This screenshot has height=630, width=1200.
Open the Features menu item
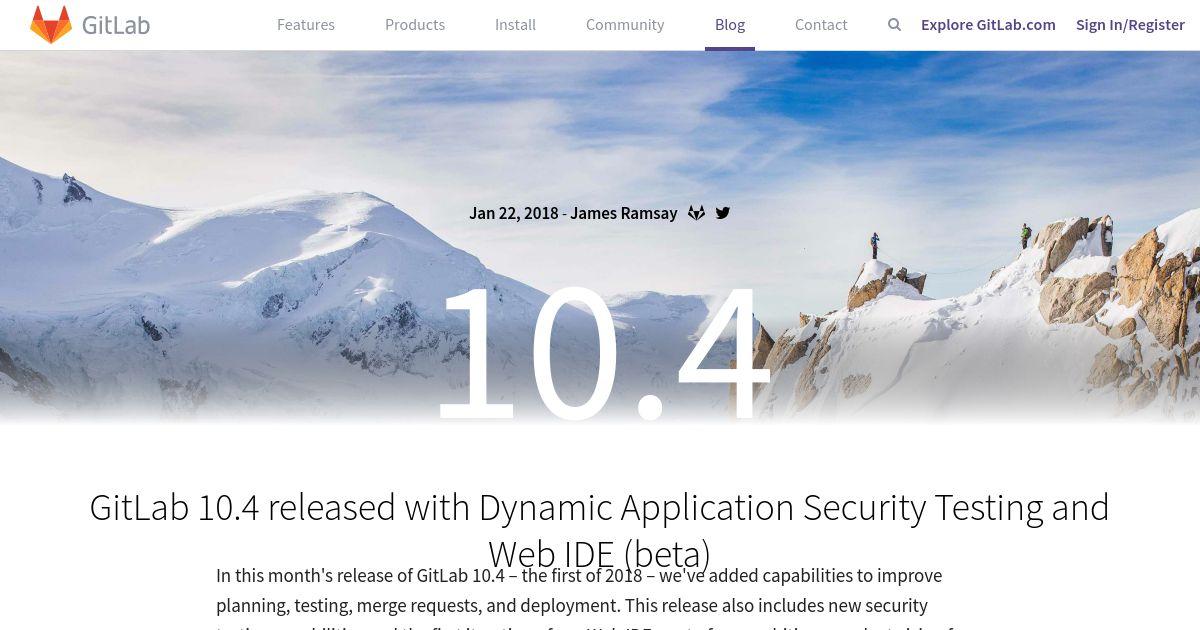click(306, 25)
